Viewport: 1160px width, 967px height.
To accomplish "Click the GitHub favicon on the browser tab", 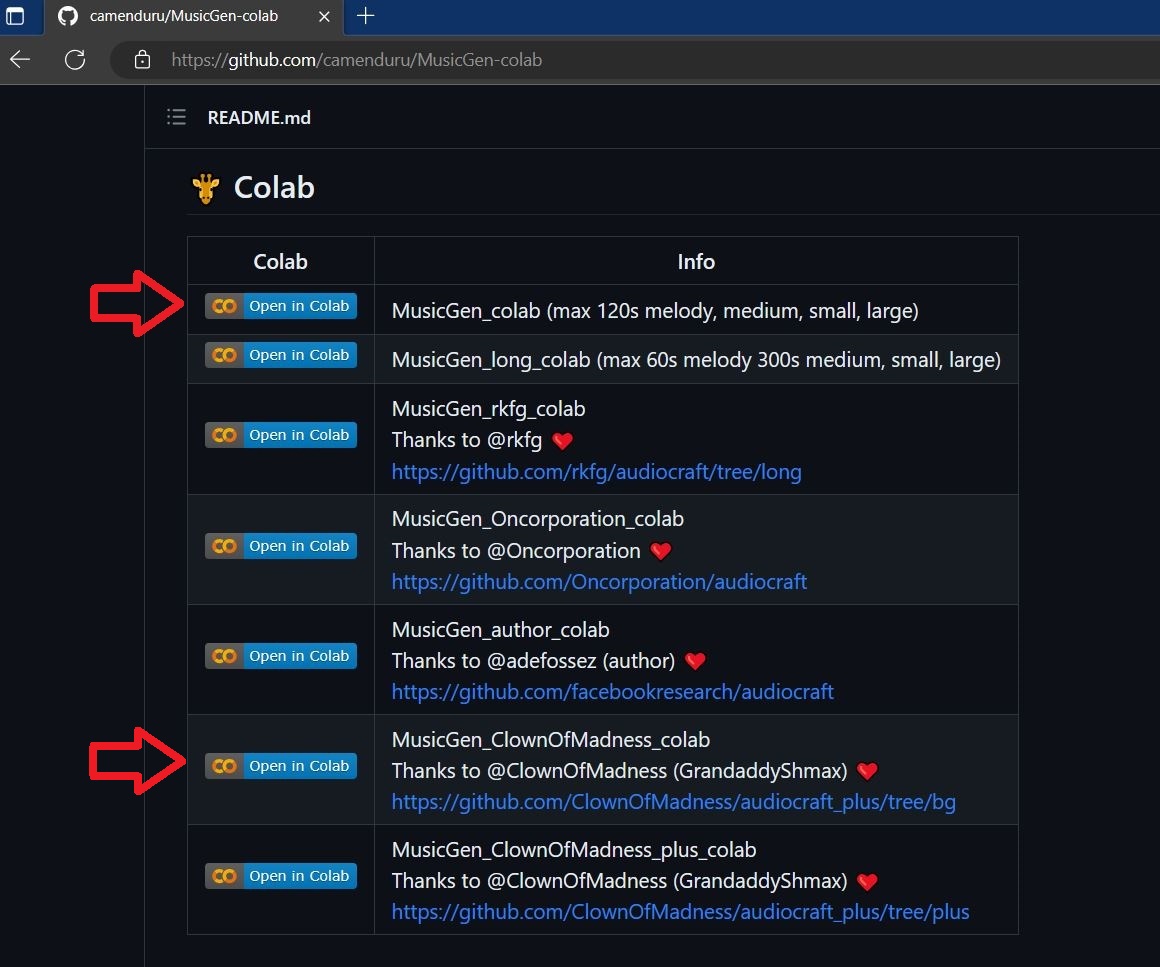I will pyautogui.click(x=68, y=16).
